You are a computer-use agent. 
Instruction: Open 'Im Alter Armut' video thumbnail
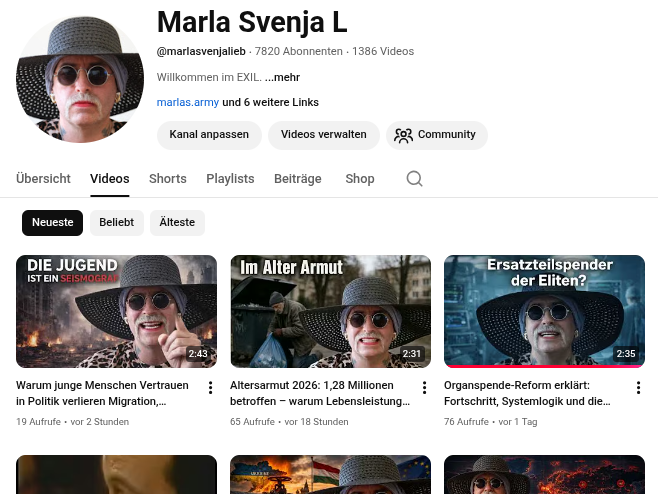click(331, 311)
